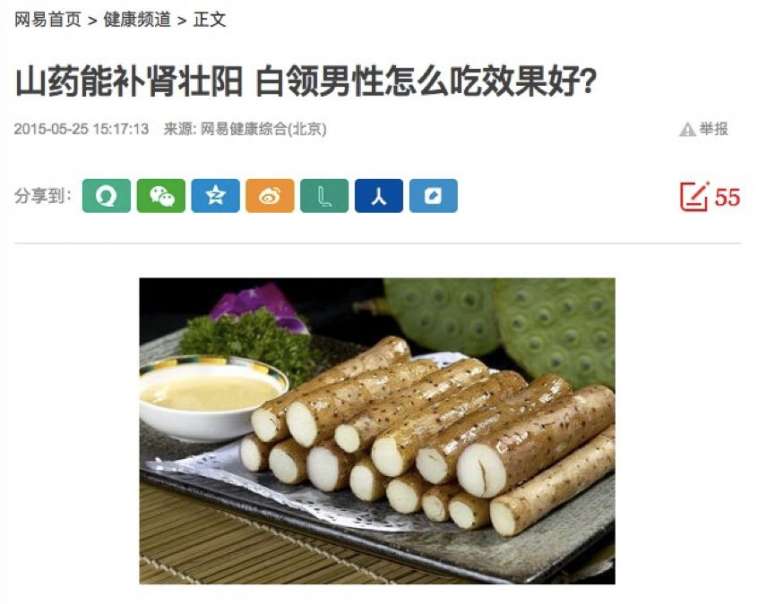Select the 正文 breadcrumb item
Image resolution: width=775 pixels, height=604 pixels.
210,20
